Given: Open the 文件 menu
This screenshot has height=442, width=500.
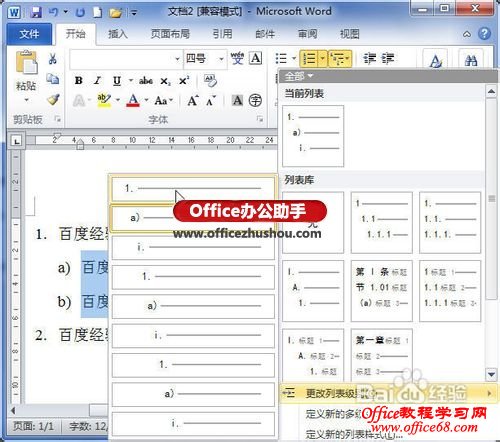Looking at the screenshot, I should tap(29, 34).
